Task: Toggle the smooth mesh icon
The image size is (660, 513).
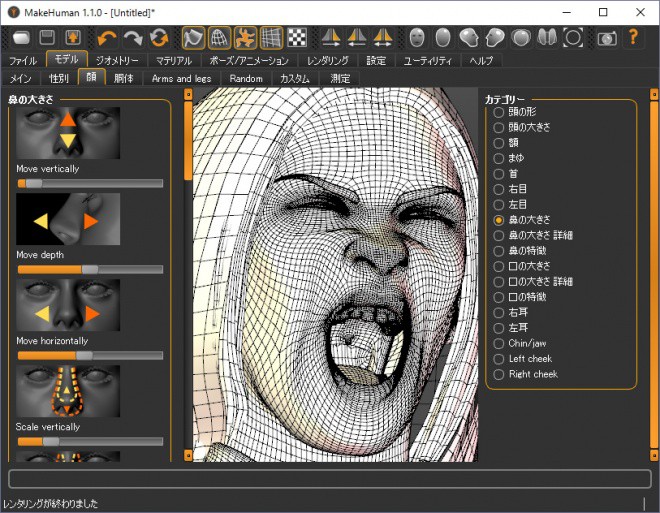Action: pyautogui.click(x=194, y=38)
